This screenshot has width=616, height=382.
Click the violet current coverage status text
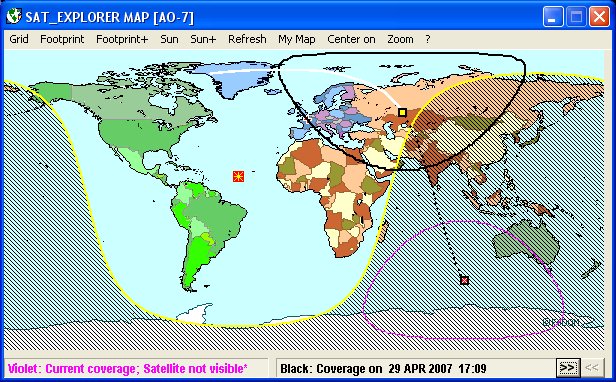pos(128,369)
